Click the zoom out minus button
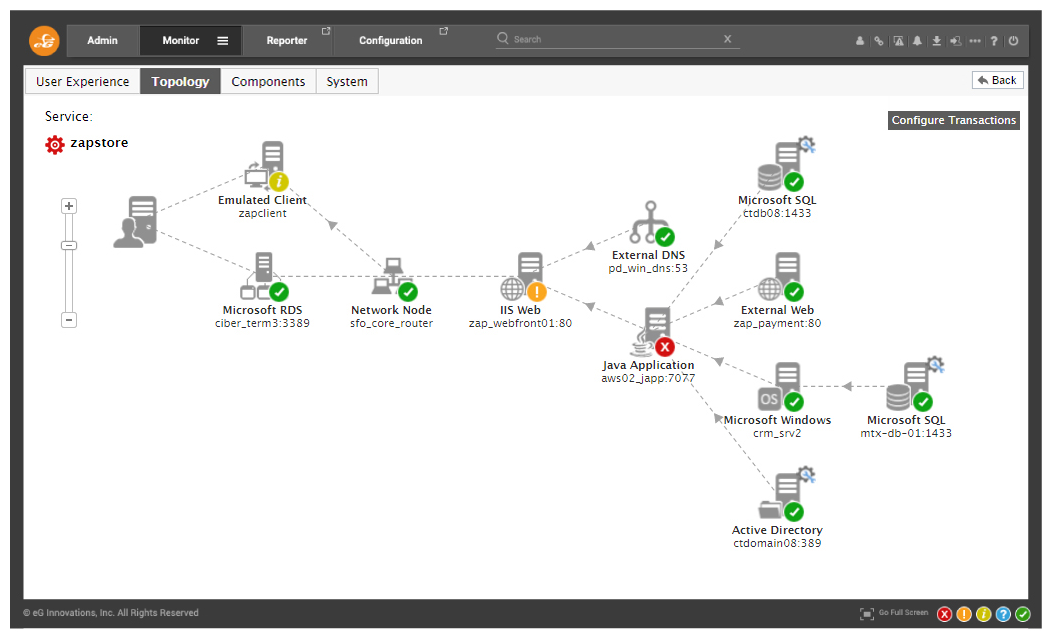The image size is (1053, 638). (68, 320)
